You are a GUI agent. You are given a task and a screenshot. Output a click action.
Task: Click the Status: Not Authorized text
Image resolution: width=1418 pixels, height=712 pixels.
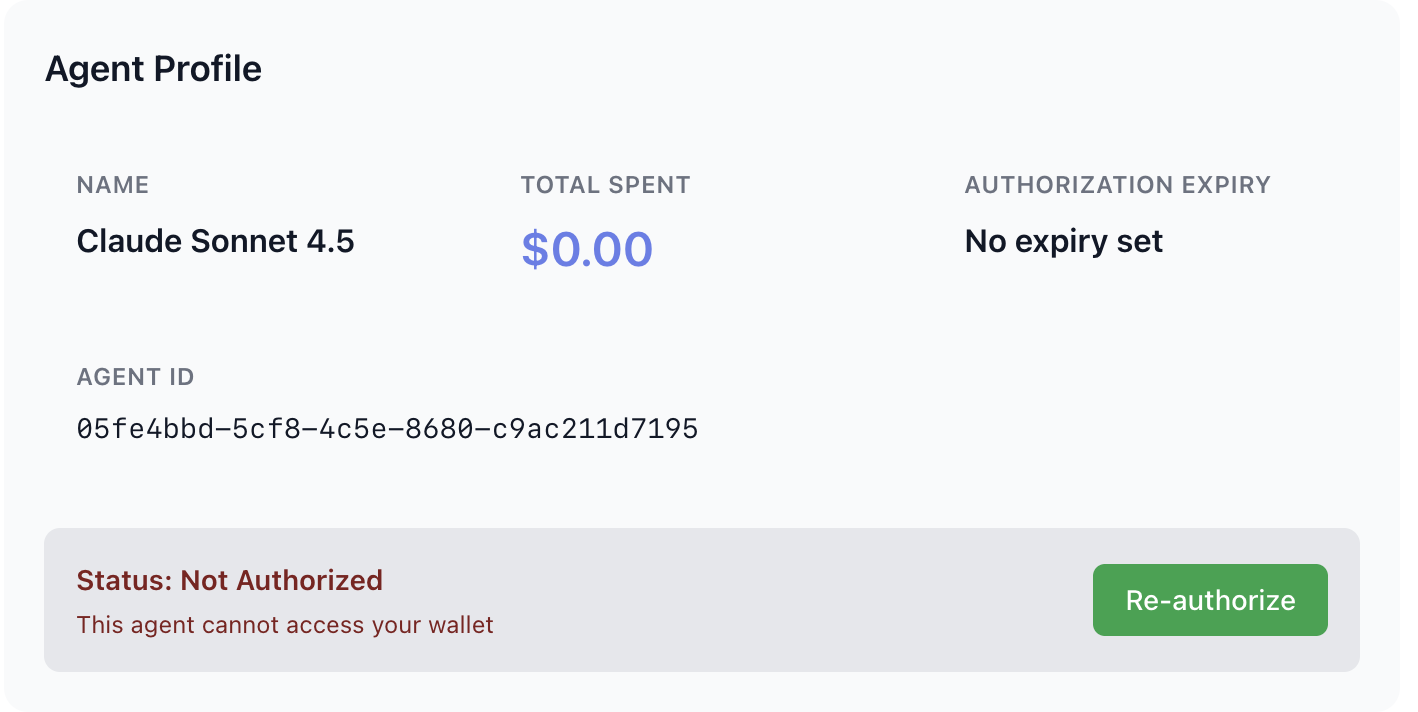[230, 580]
